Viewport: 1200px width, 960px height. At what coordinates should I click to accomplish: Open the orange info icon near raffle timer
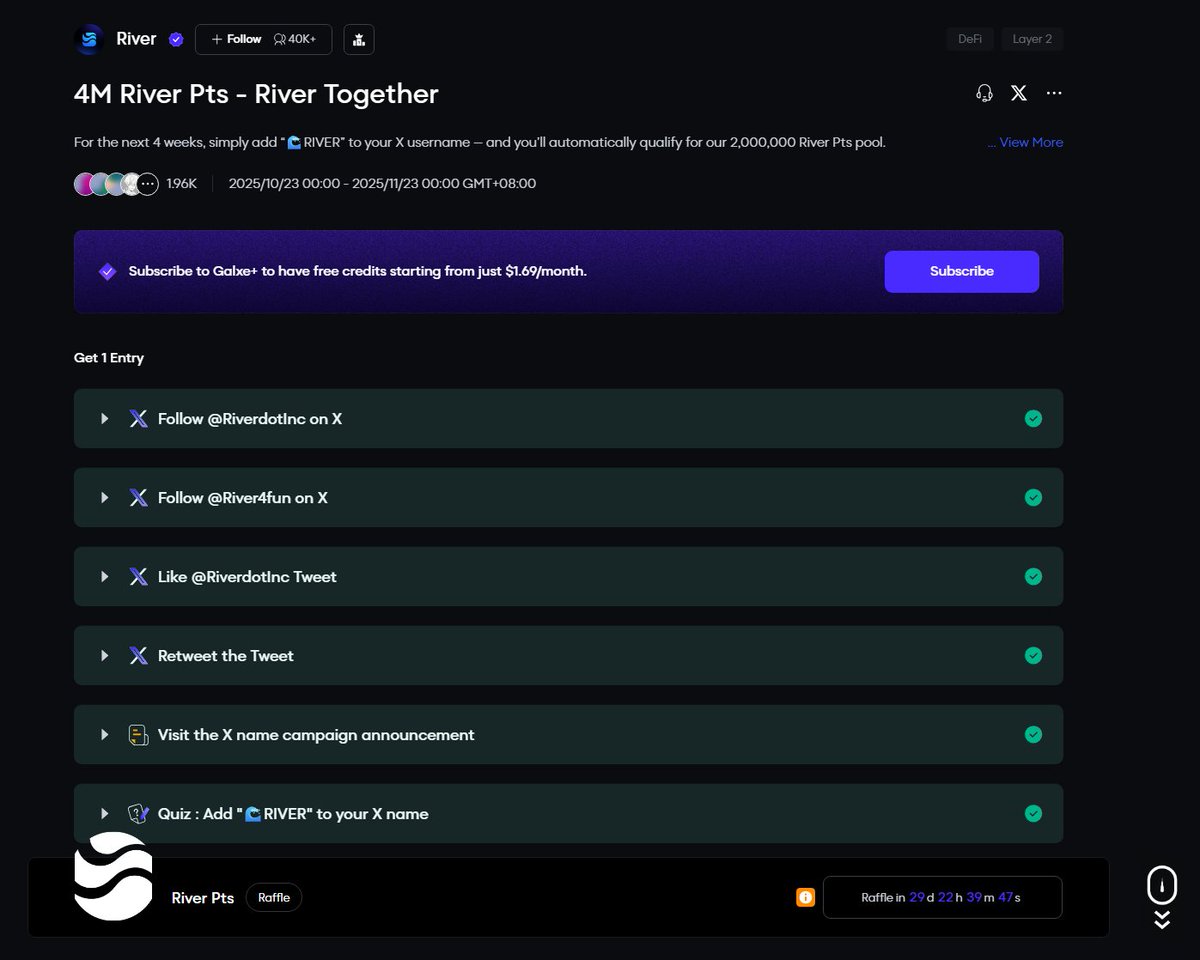tap(805, 898)
